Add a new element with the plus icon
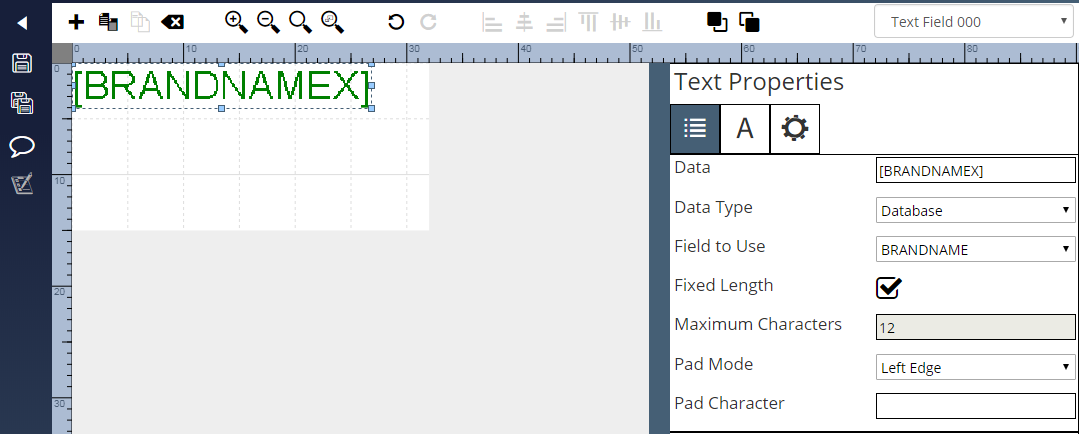 [x=76, y=22]
